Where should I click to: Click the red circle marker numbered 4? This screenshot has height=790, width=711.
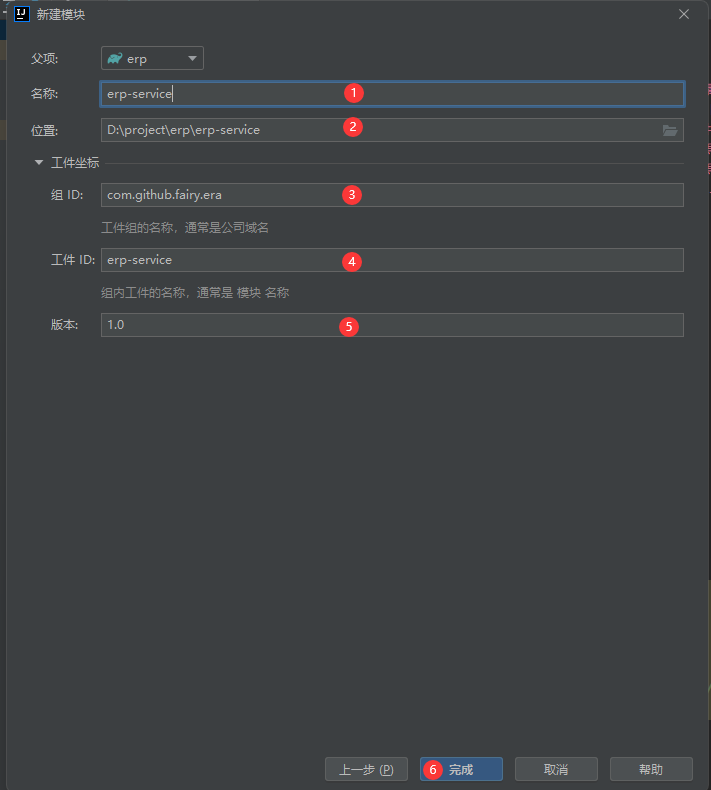351,261
